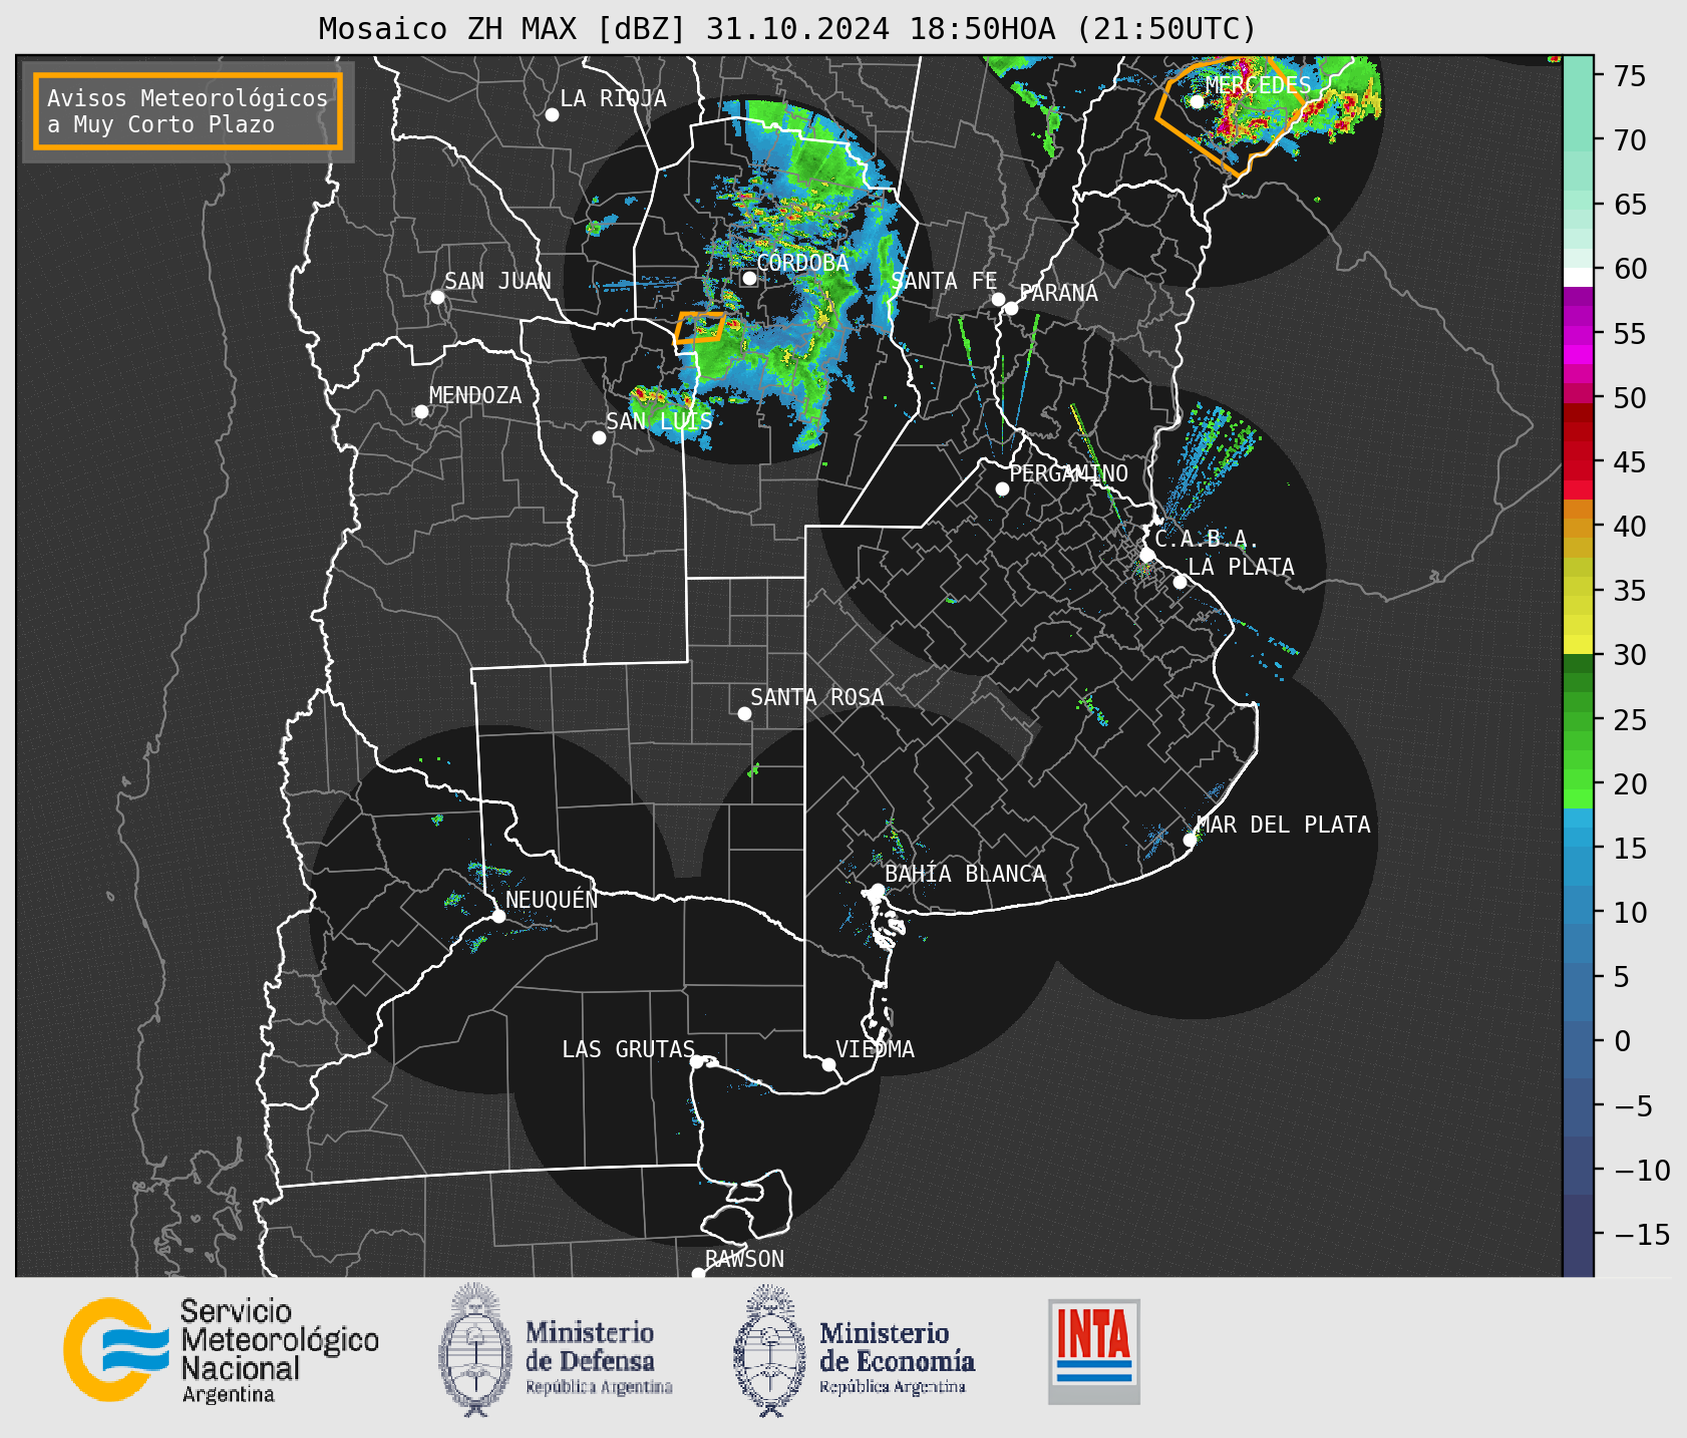Click the map title Mosaico ZH MAX
This screenshot has height=1438, width=1687.
tap(788, 28)
